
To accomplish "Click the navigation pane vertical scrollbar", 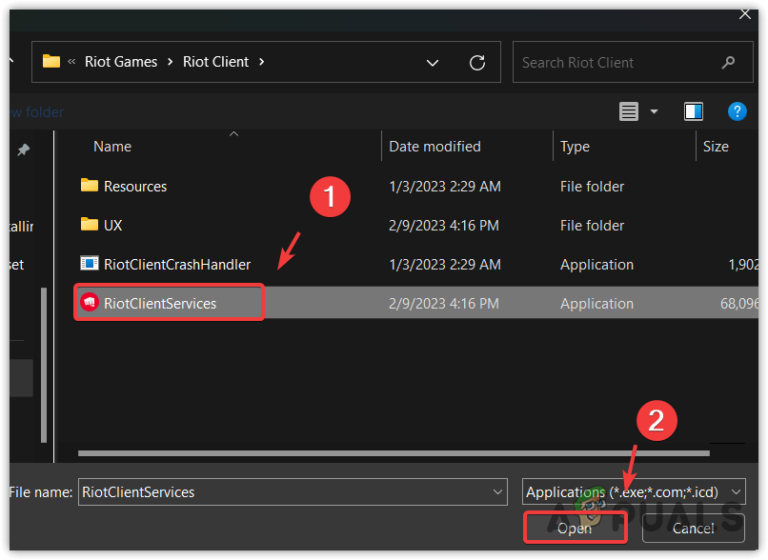I will click(x=44, y=365).
